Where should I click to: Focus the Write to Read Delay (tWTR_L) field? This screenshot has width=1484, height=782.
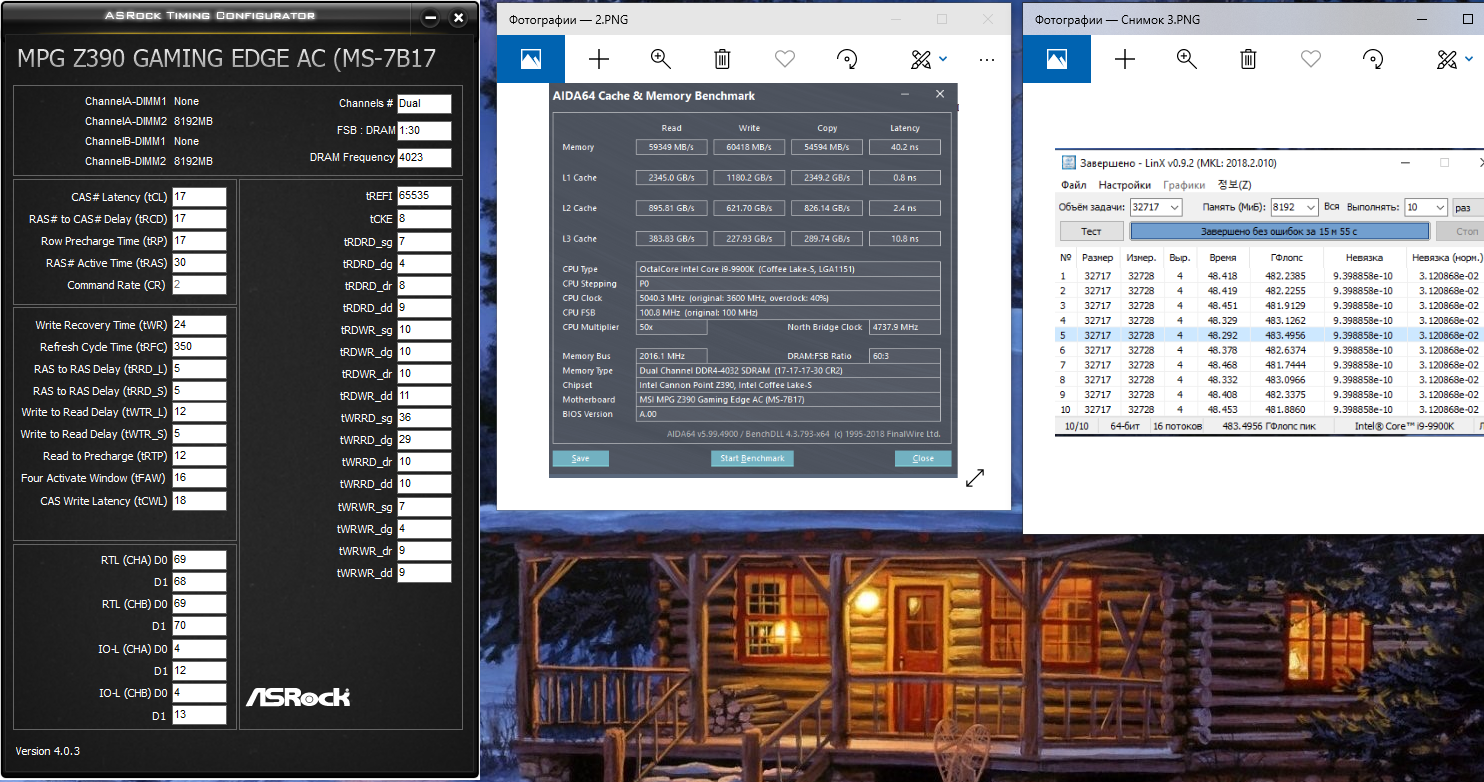coord(199,412)
